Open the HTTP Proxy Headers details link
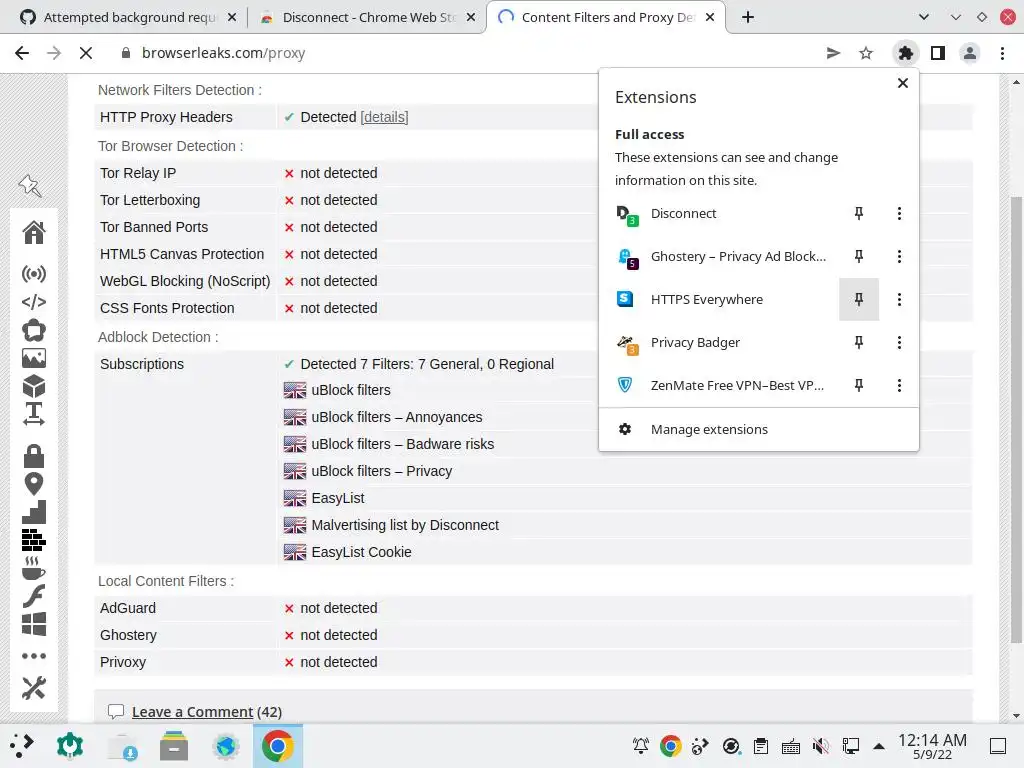 [x=384, y=117]
